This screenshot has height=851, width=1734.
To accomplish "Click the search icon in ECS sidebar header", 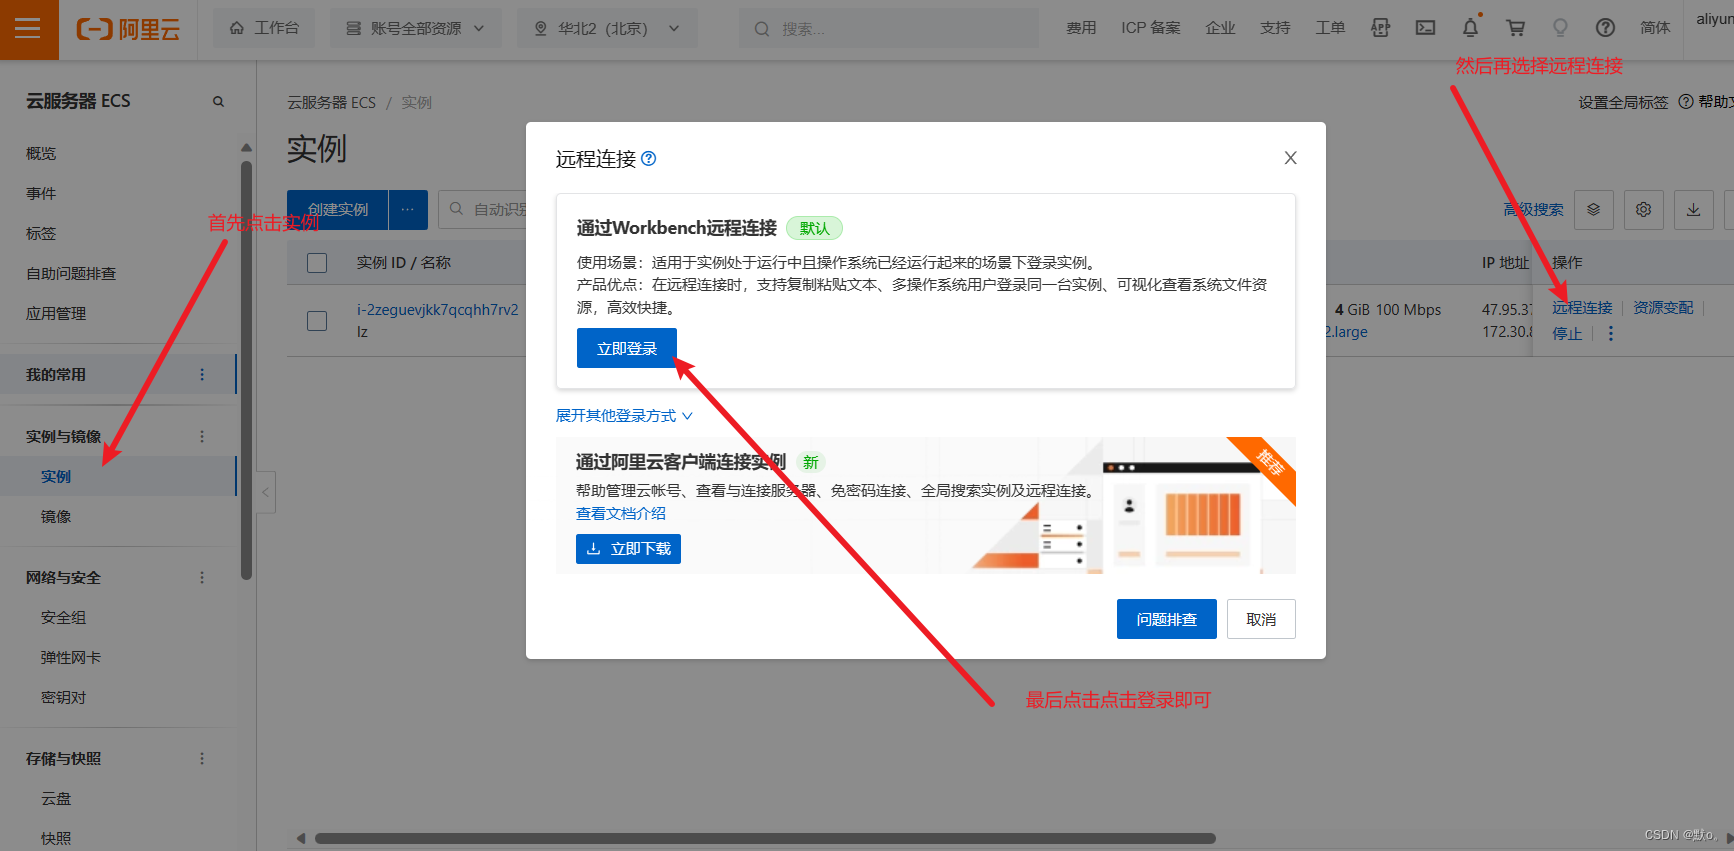I will point(218,101).
